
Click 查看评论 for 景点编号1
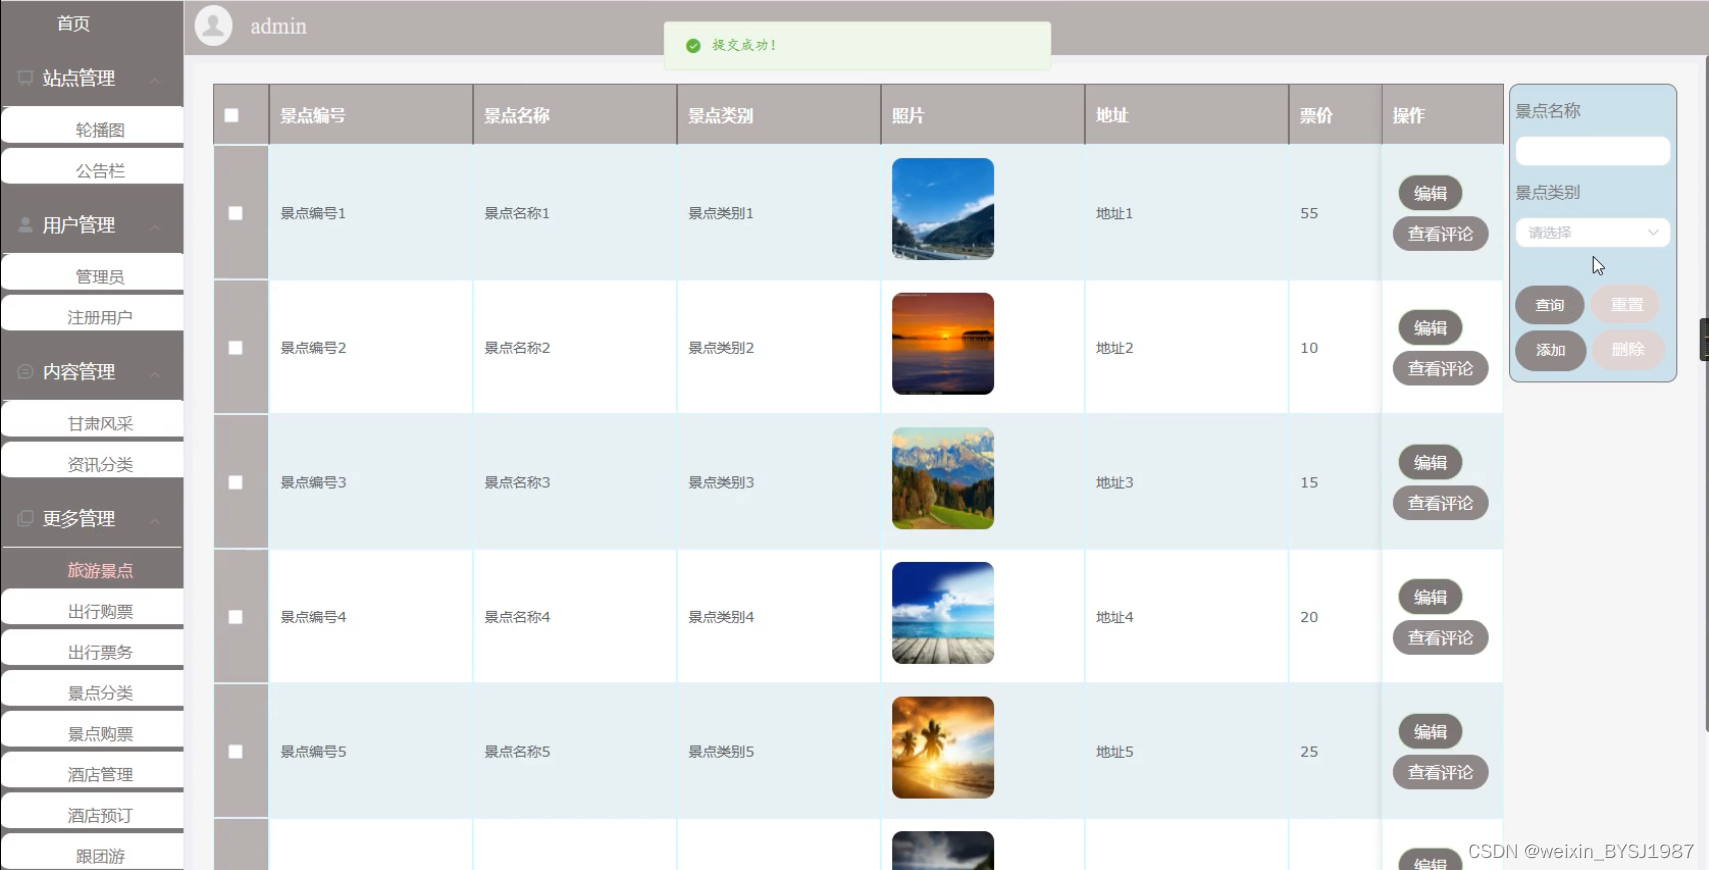pyautogui.click(x=1440, y=234)
